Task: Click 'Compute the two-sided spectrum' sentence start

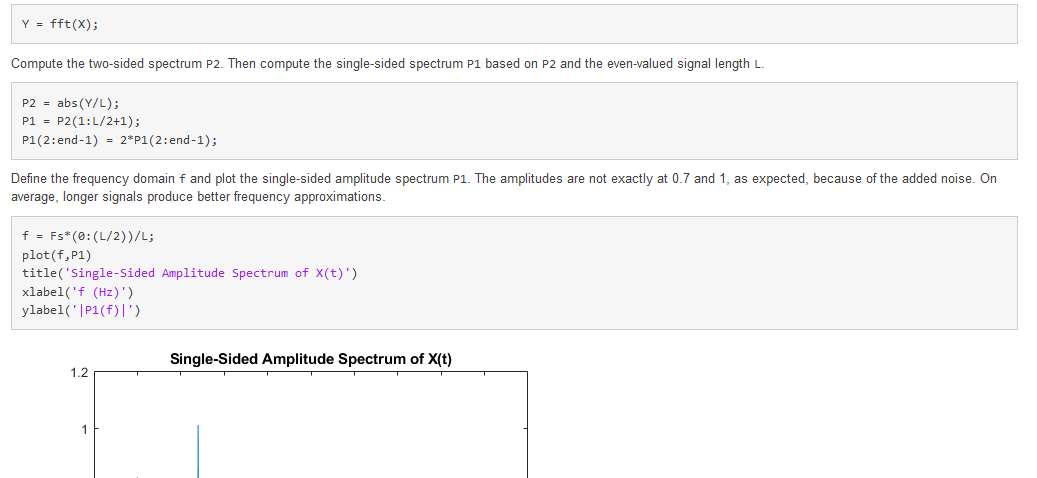Action: 100,64
